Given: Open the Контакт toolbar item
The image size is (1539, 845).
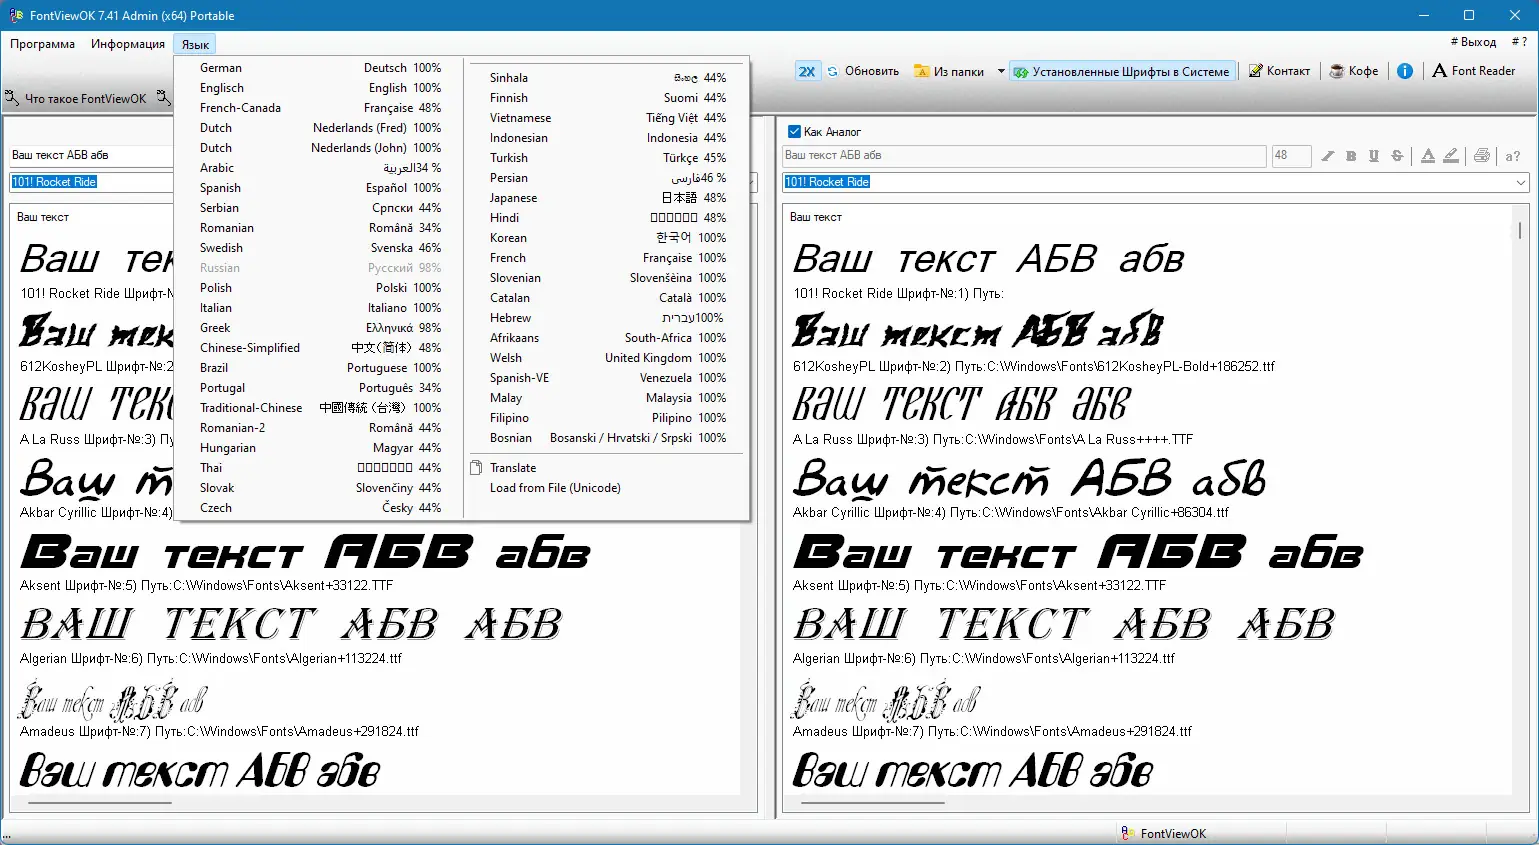Looking at the screenshot, I should point(1279,71).
